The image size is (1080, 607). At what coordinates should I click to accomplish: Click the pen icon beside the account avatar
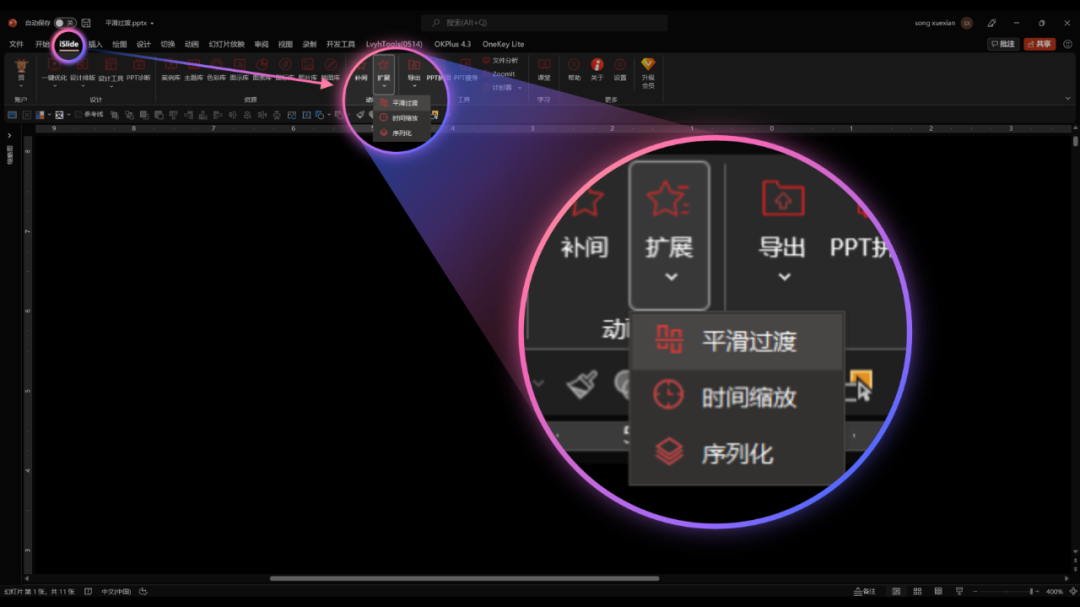tap(992, 23)
